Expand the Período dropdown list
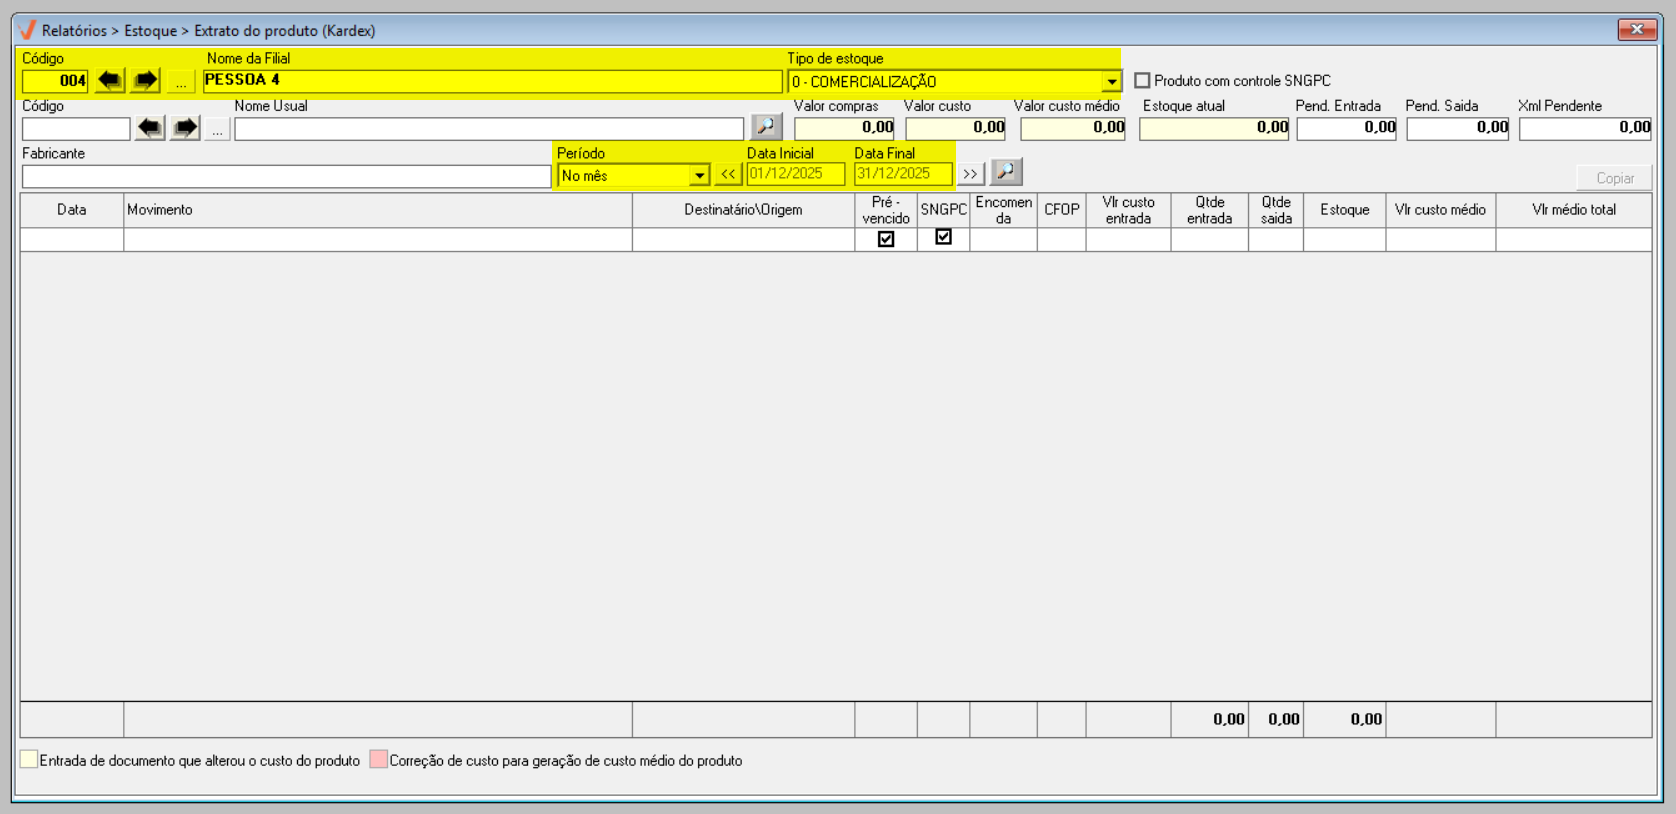This screenshot has height=814, width=1676. 699,176
